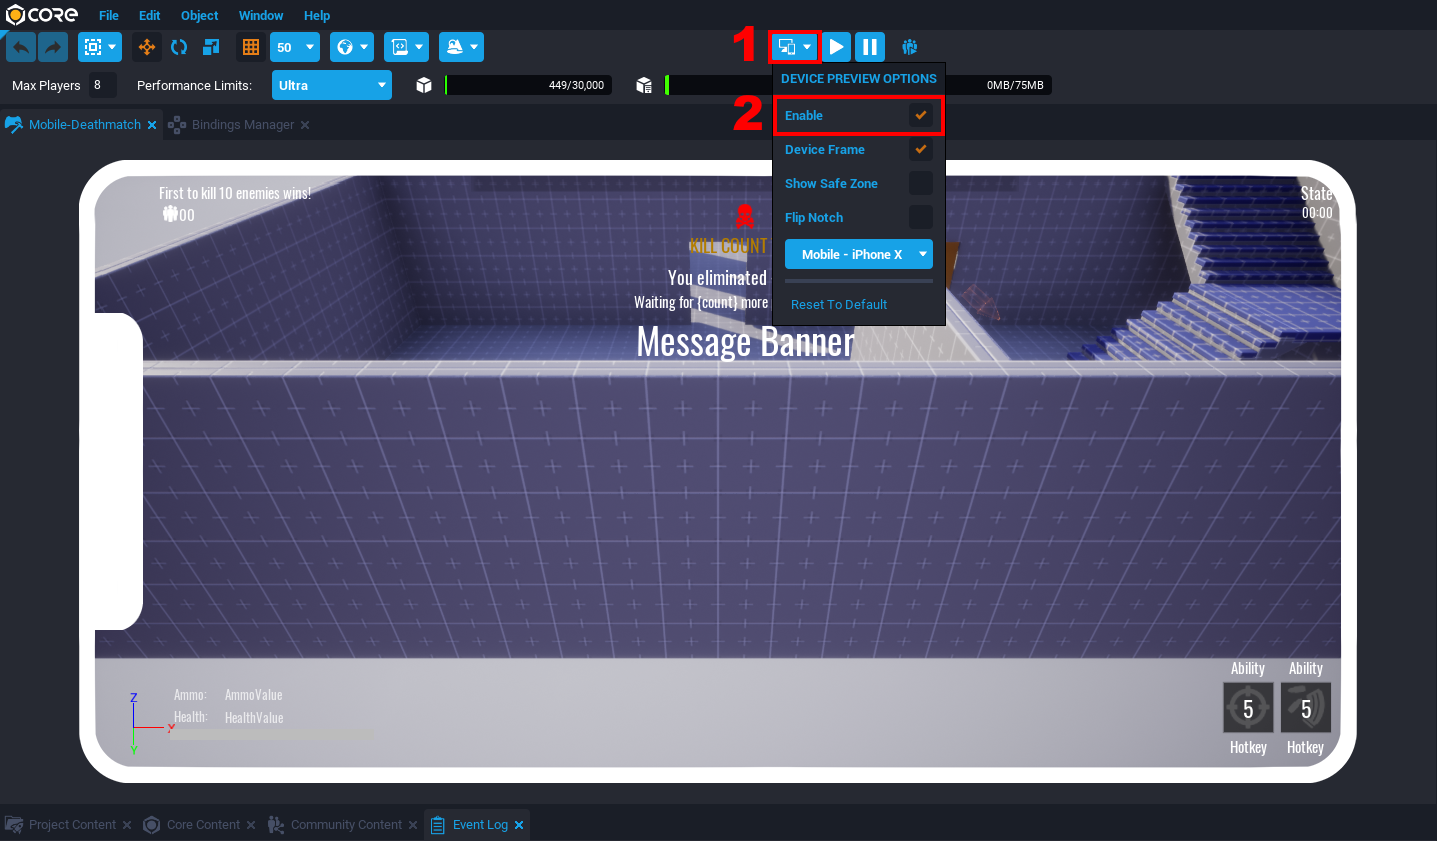
Task: Enable the Show Safe Zone checkbox
Action: pos(920,184)
